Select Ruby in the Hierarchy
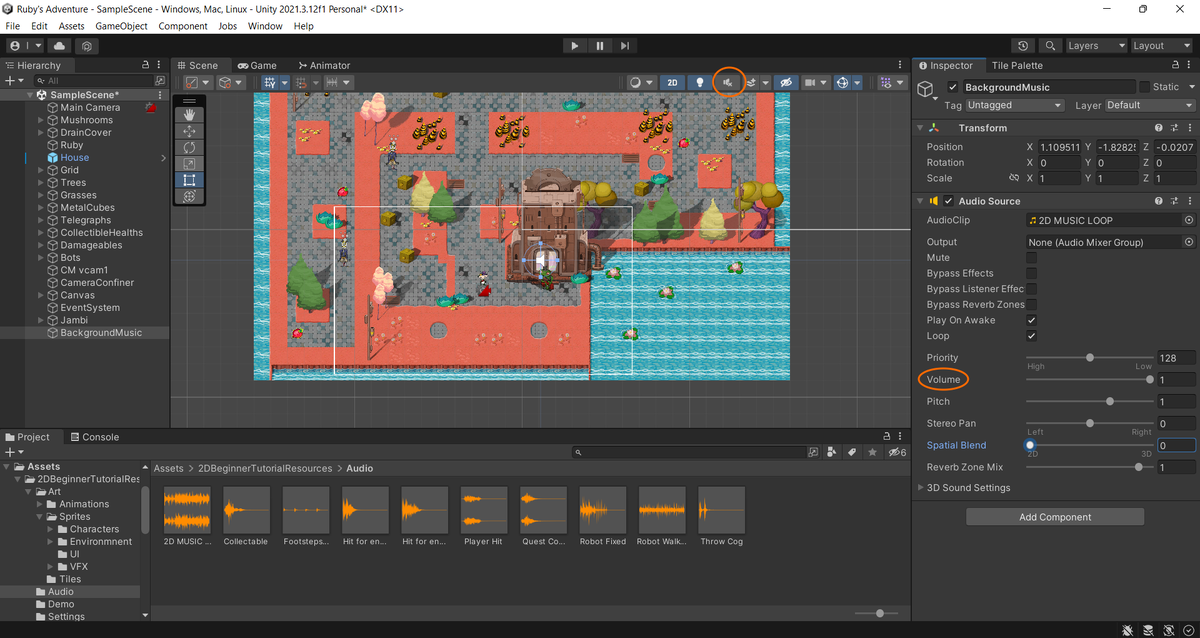1200x638 pixels. pyautogui.click(x=72, y=145)
